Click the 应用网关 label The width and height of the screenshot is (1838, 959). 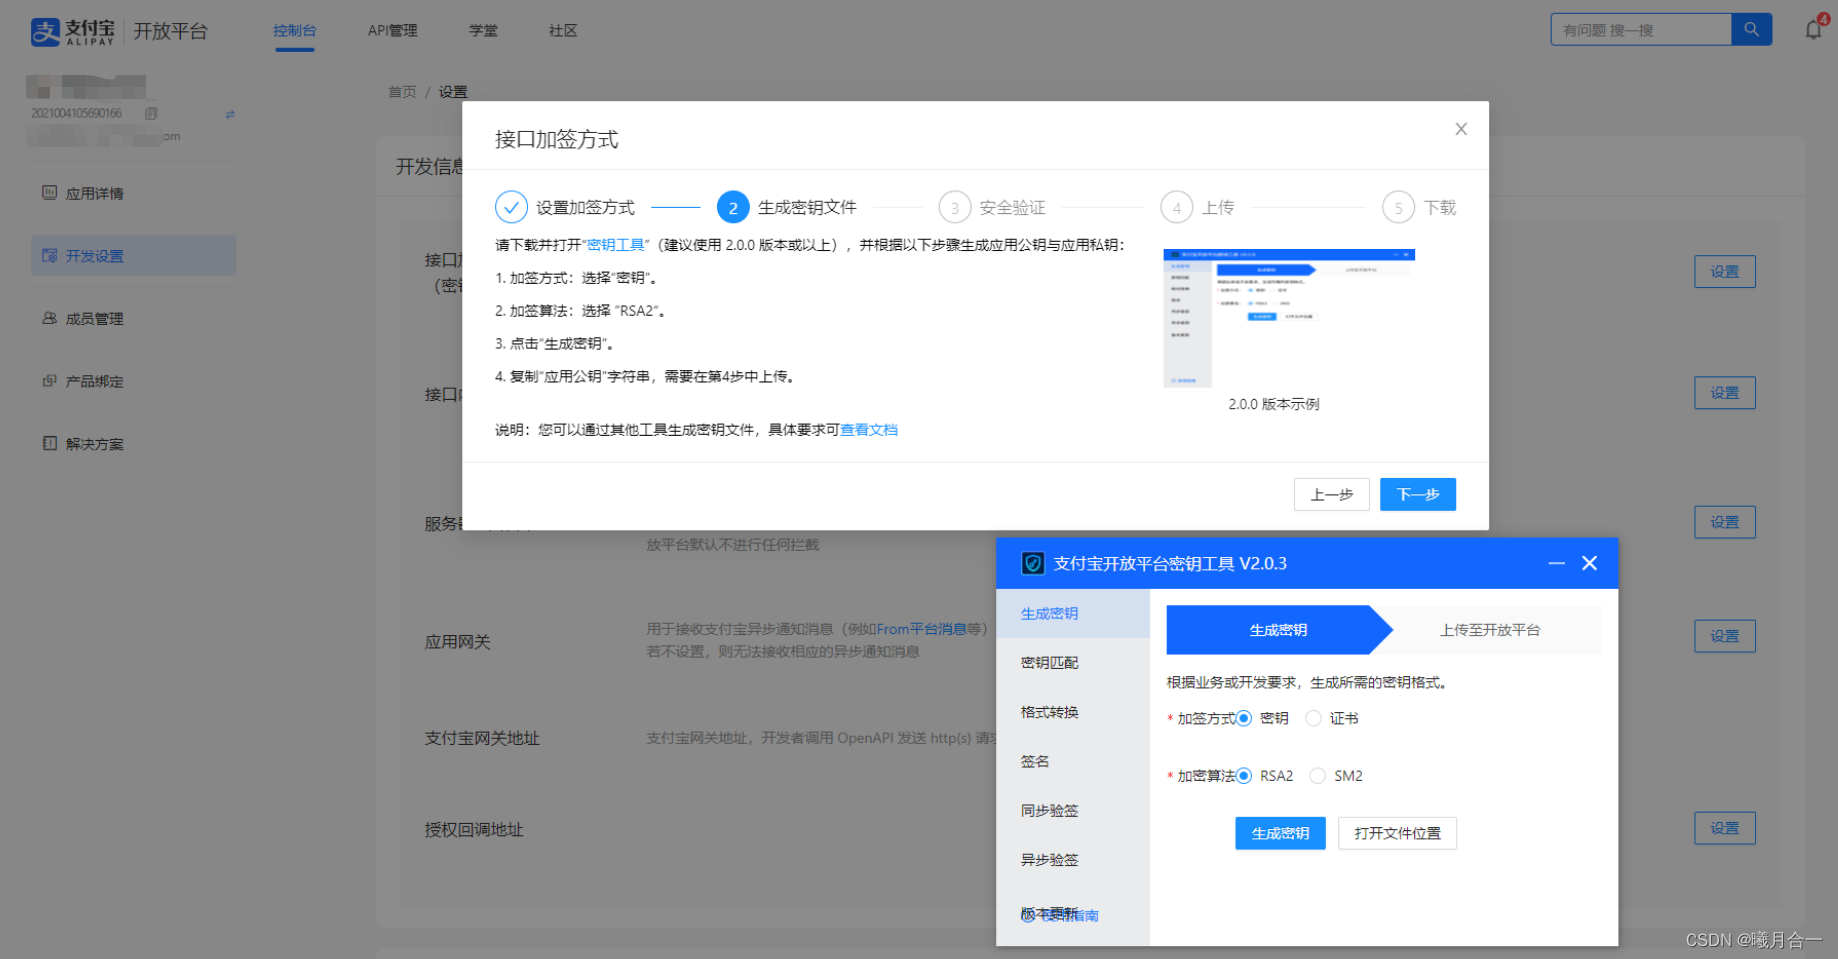click(457, 642)
